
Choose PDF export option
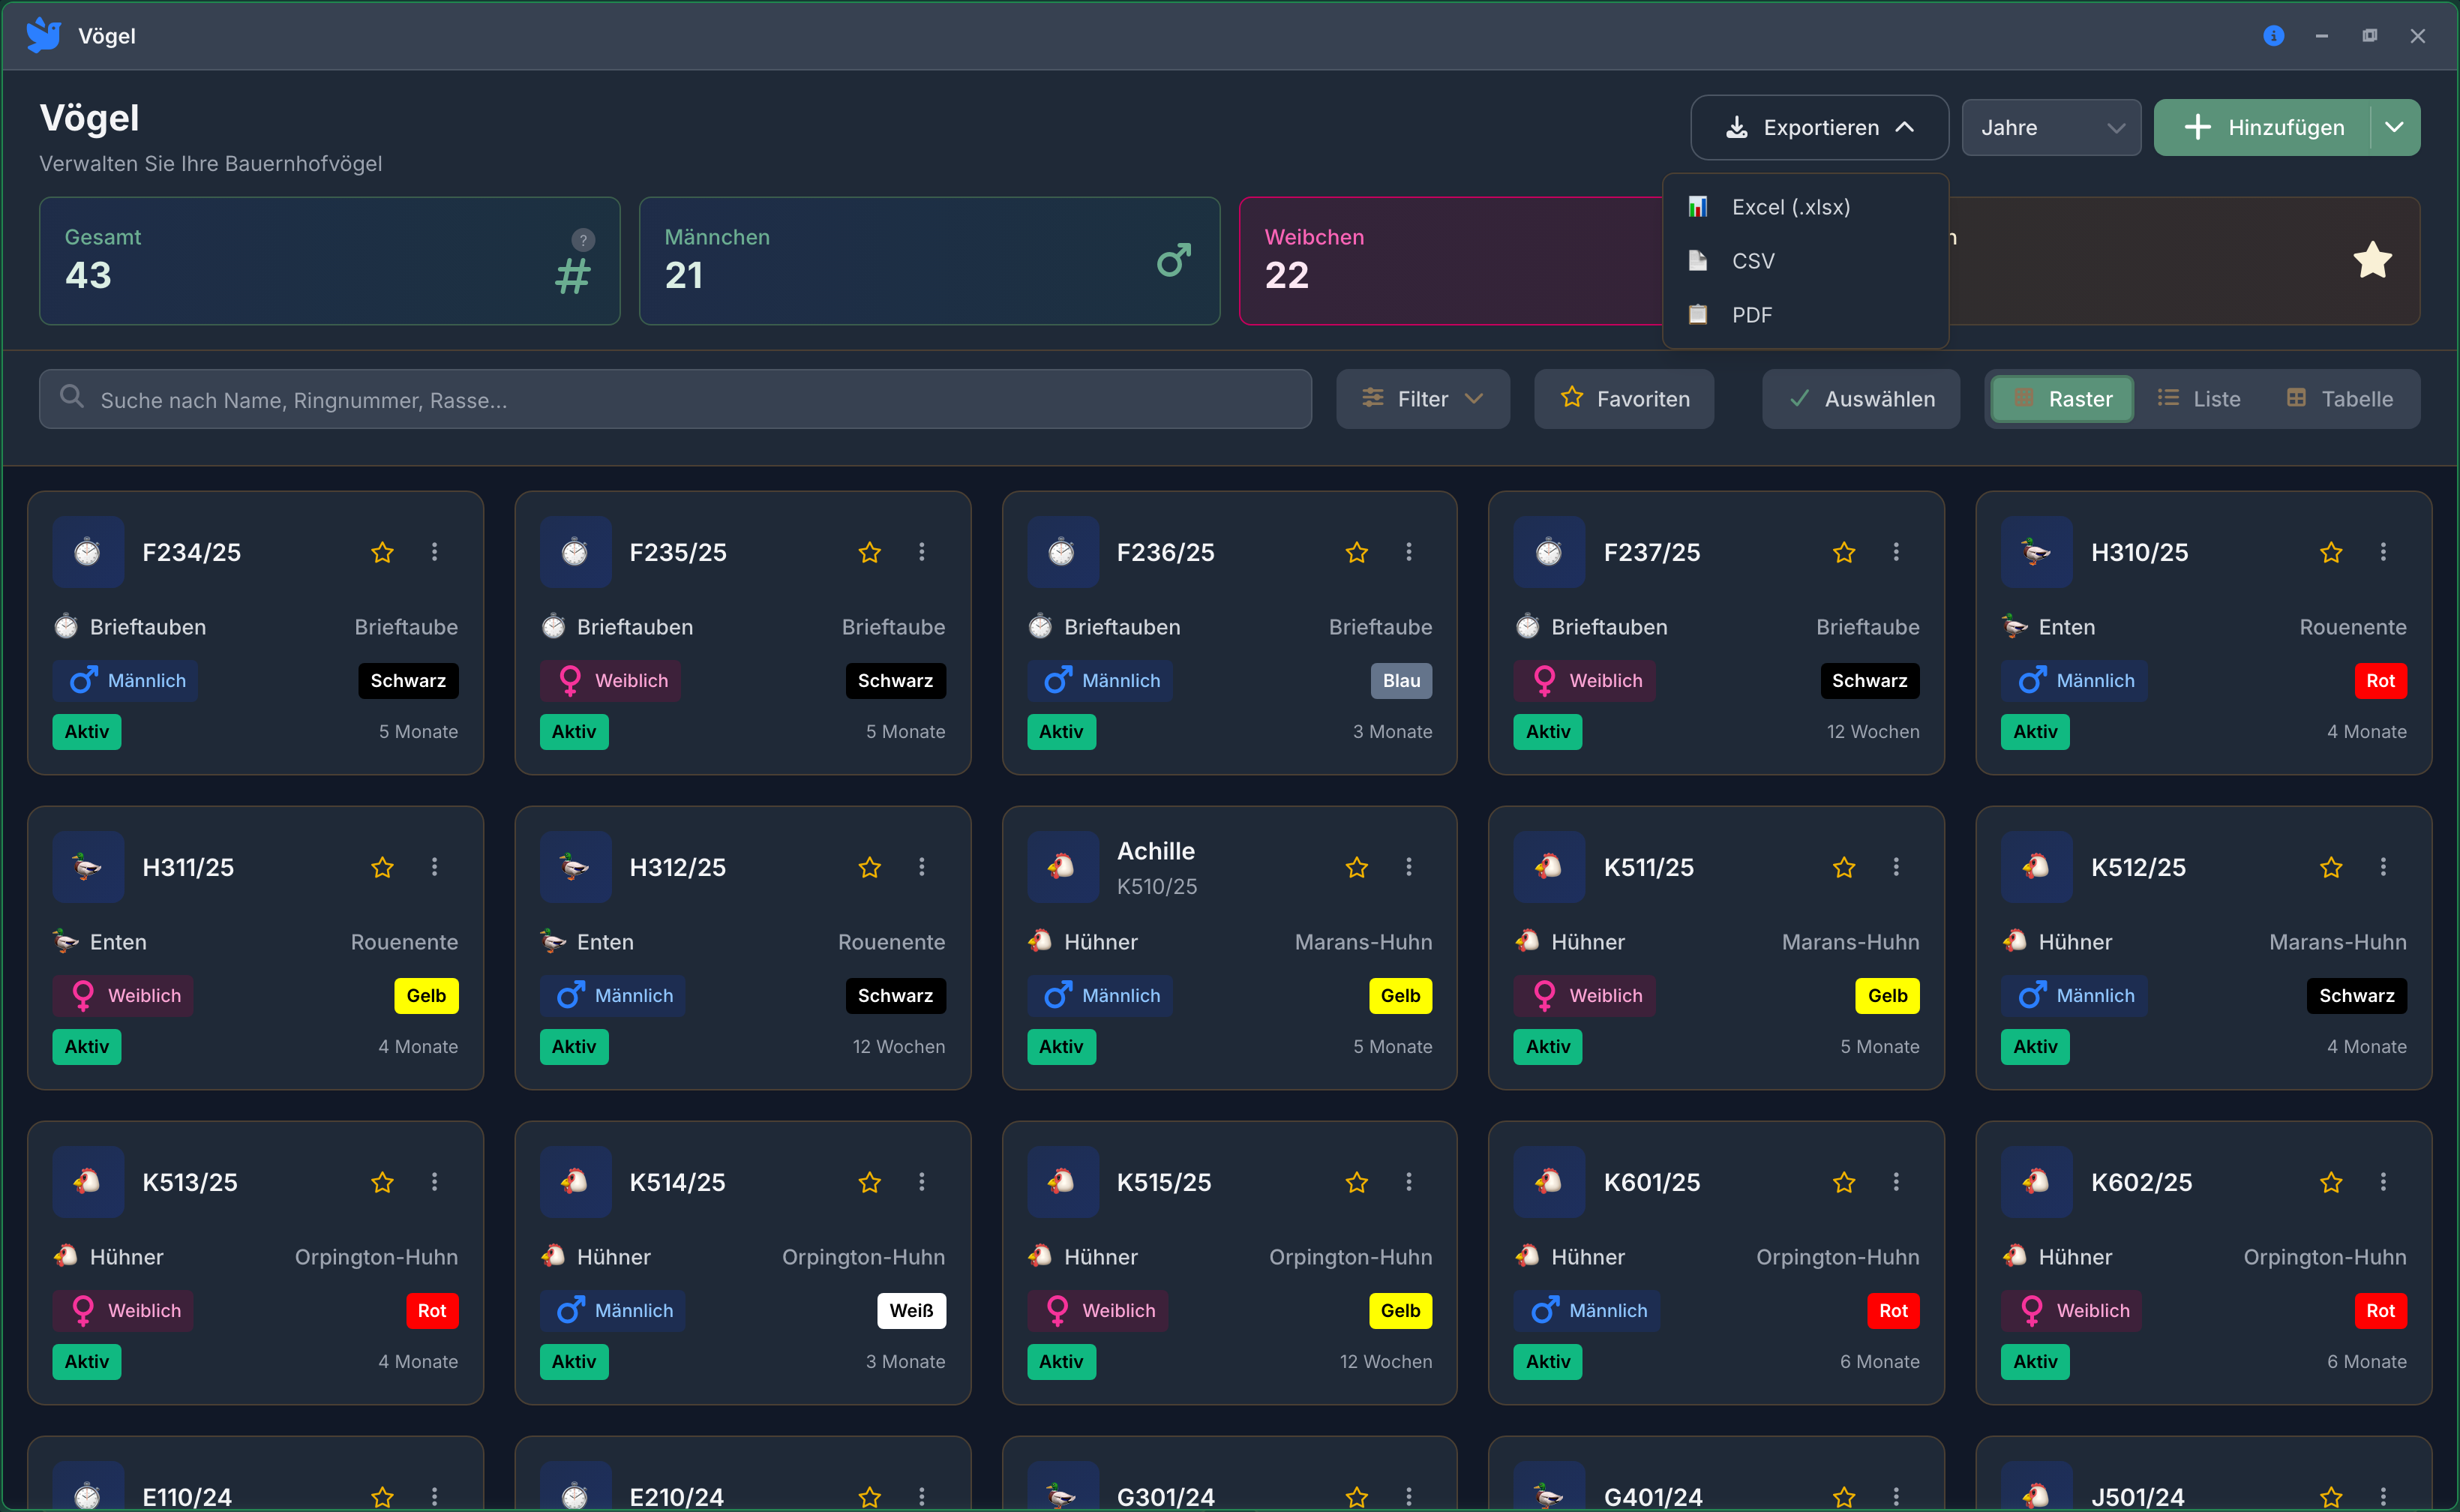[1805, 315]
